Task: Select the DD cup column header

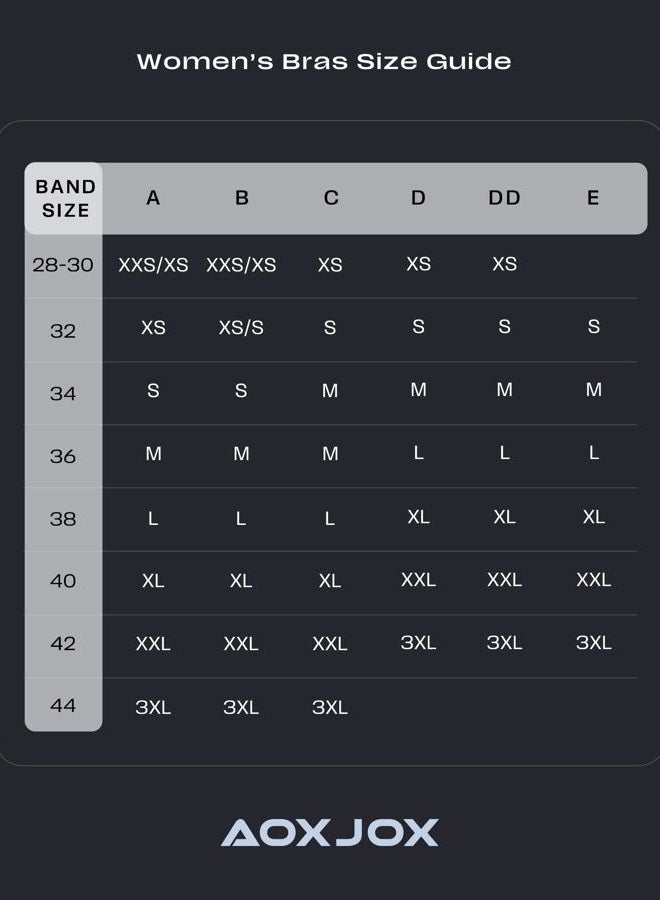Action: coord(504,197)
